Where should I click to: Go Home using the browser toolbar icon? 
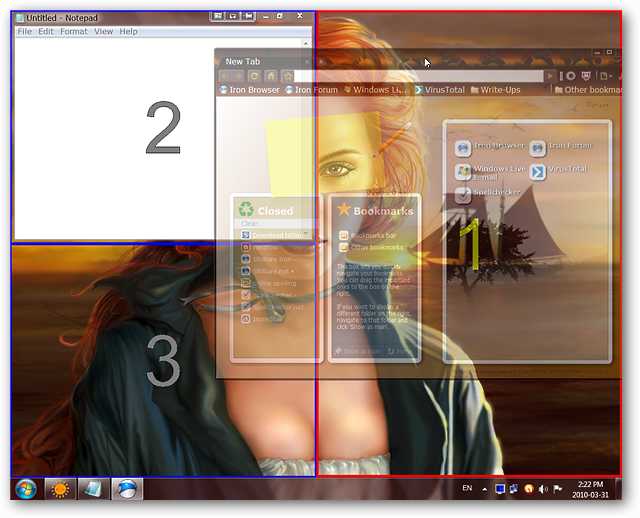(270, 76)
